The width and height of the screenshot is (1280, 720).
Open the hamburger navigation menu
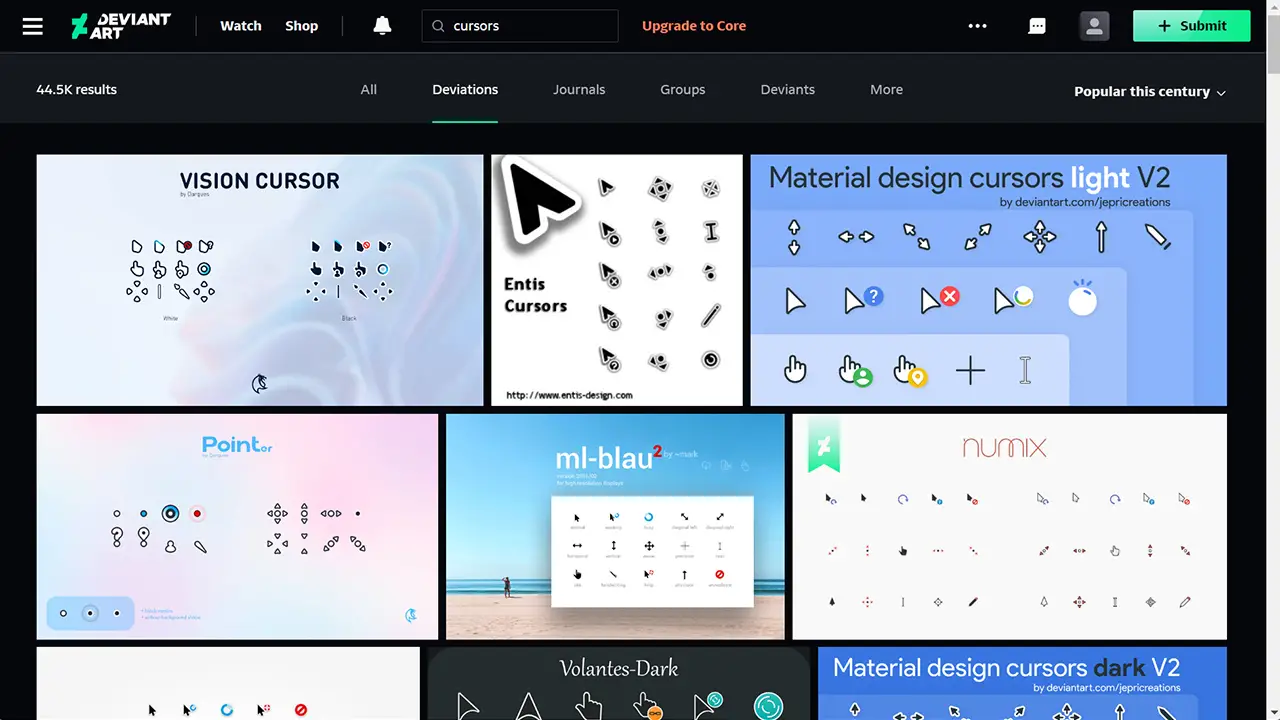tap(33, 26)
